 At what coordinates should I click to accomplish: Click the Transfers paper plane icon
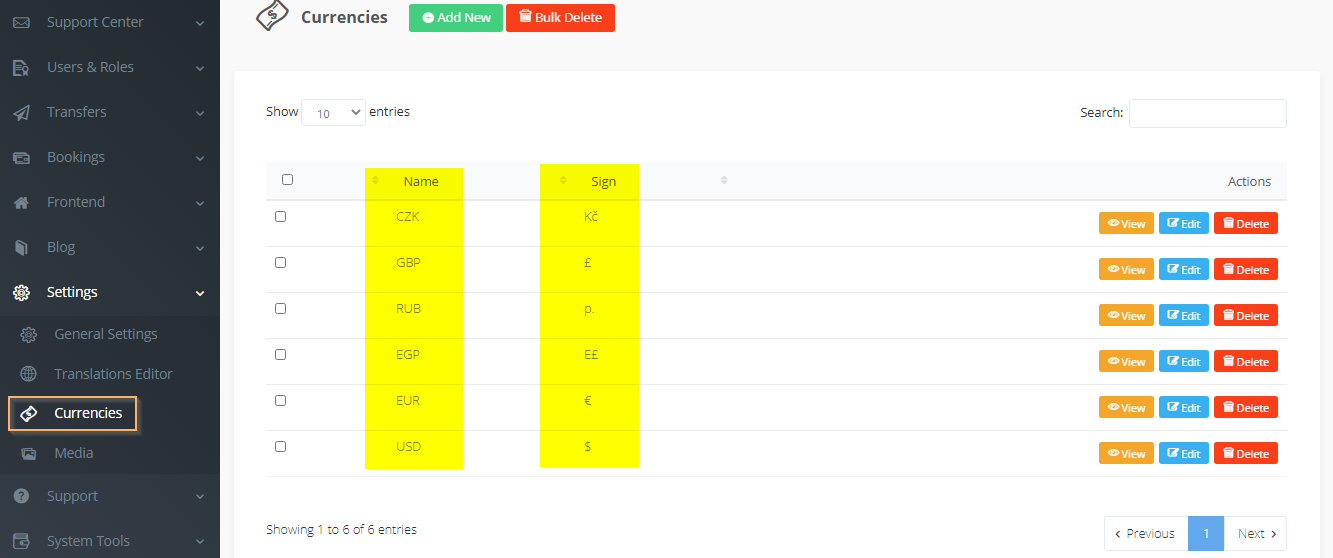[x=21, y=112]
